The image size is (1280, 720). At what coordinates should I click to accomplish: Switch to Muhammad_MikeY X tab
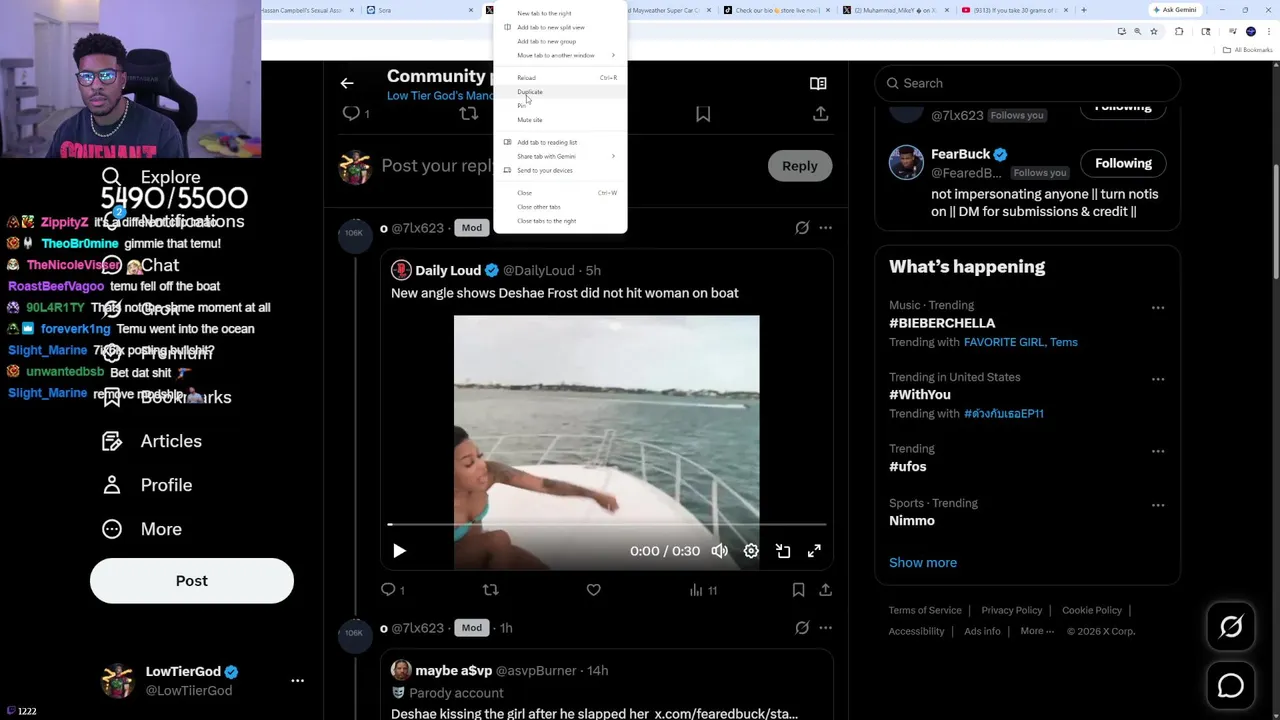(895, 10)
